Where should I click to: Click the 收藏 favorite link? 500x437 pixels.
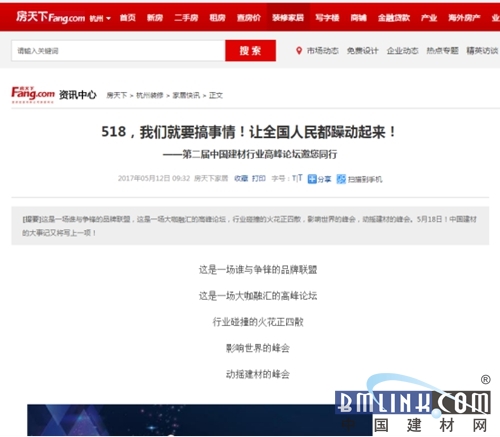[241, 179]
